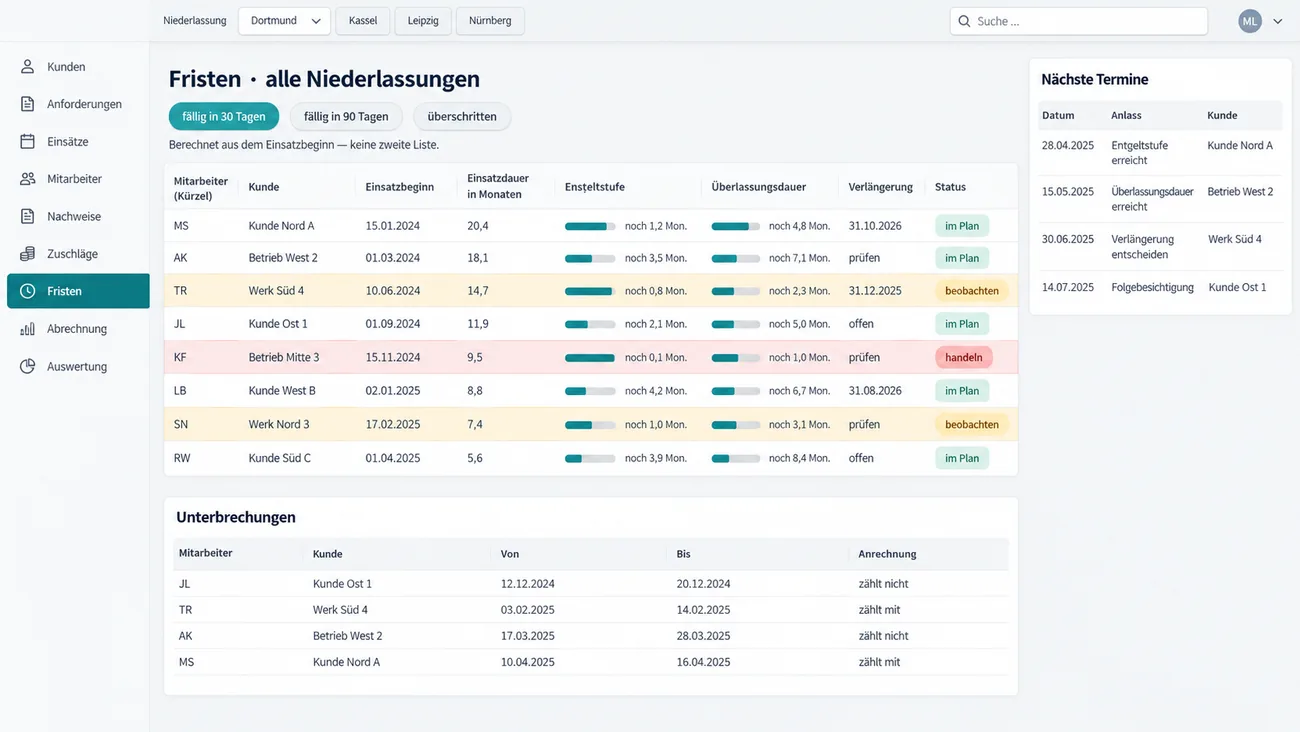Click the Überlassungsdauer progress bar in KF row

pyautogui.click(x=737, y=358)
